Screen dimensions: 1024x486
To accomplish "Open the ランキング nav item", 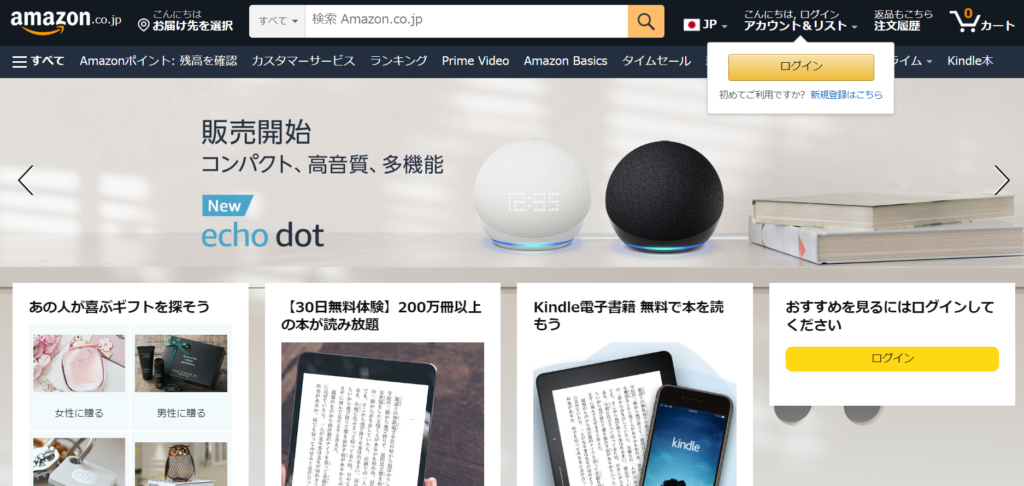I will [x=398, y=61].
